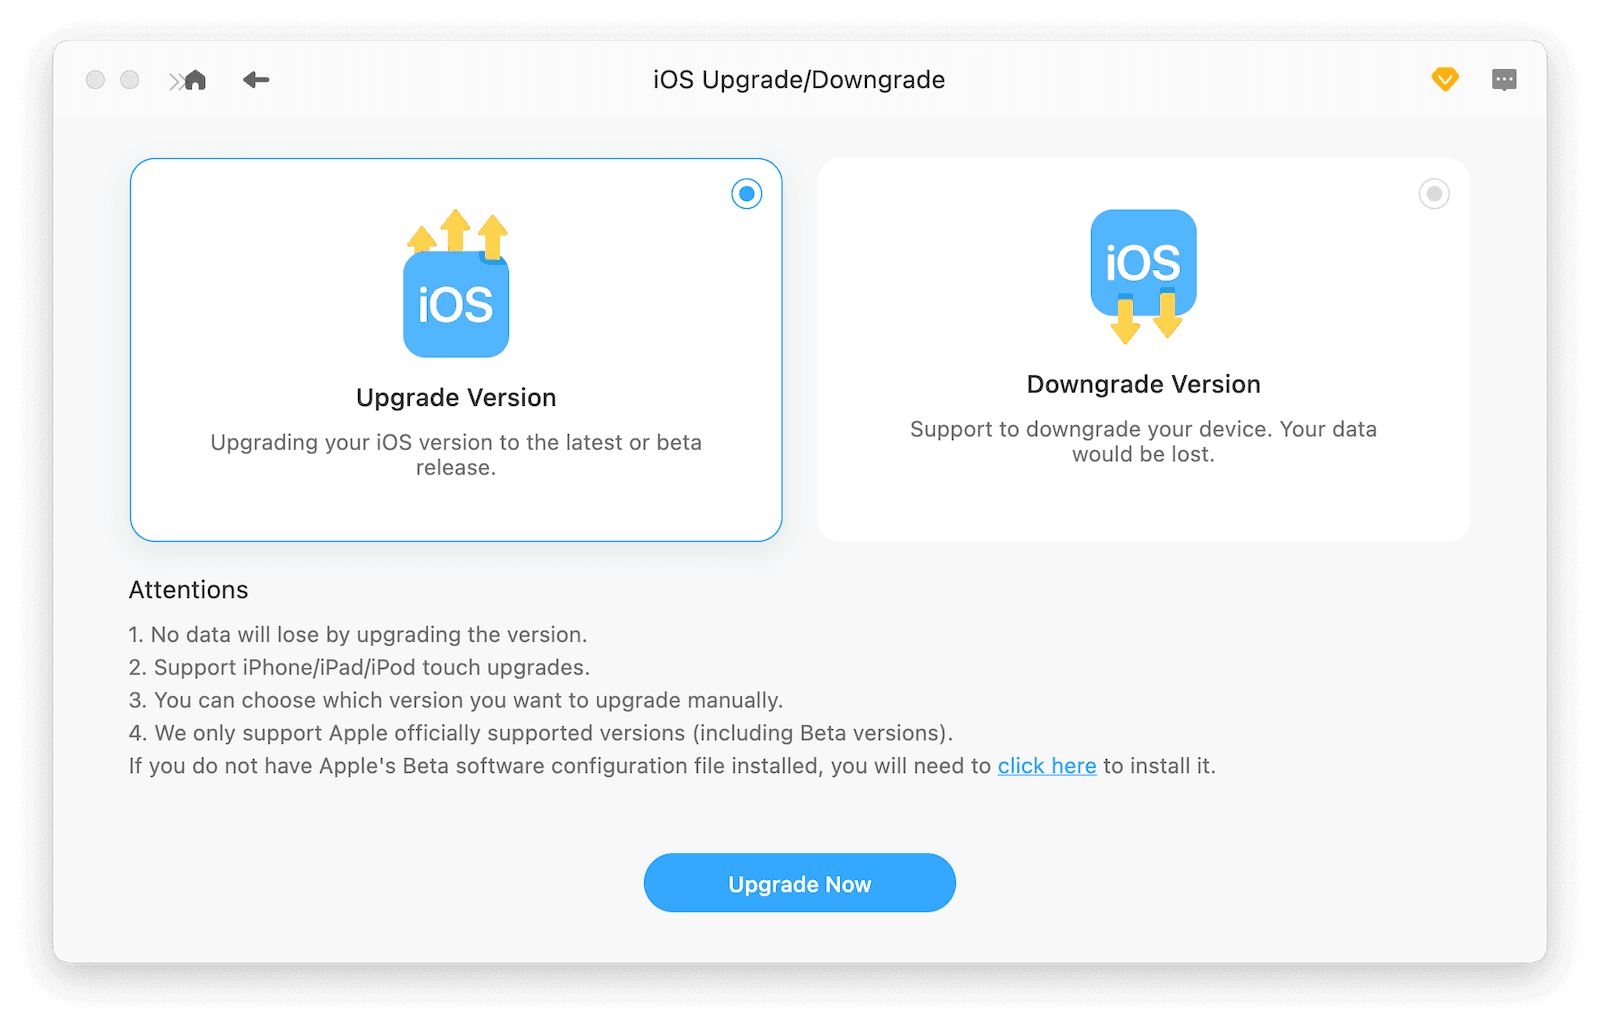
Task: Click 'Support to downgrade your device' description
Action: click(x=1143, y=442)
